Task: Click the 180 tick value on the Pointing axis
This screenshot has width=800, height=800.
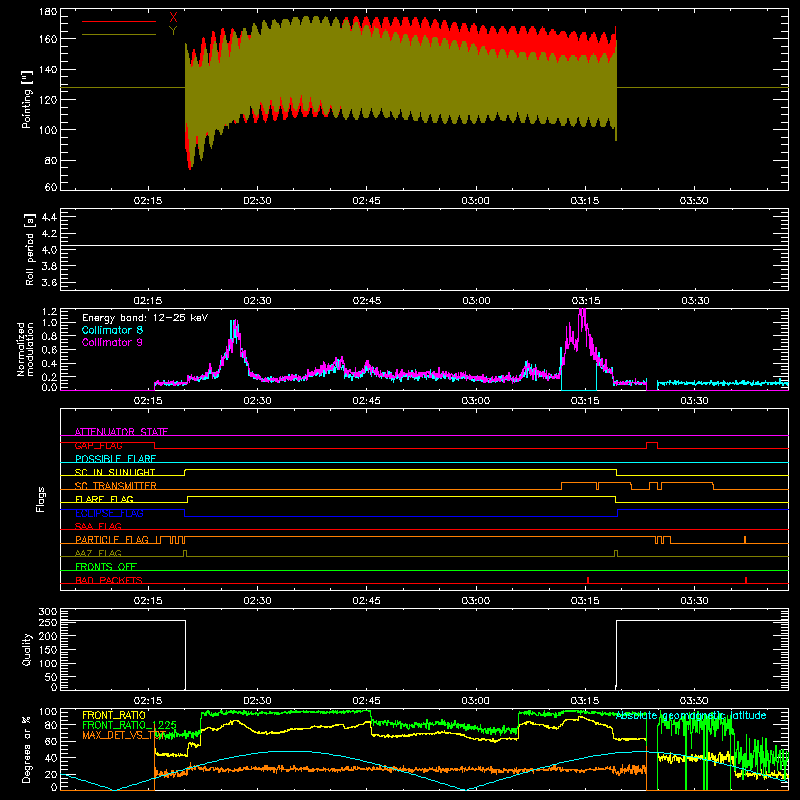Action: 48,12
